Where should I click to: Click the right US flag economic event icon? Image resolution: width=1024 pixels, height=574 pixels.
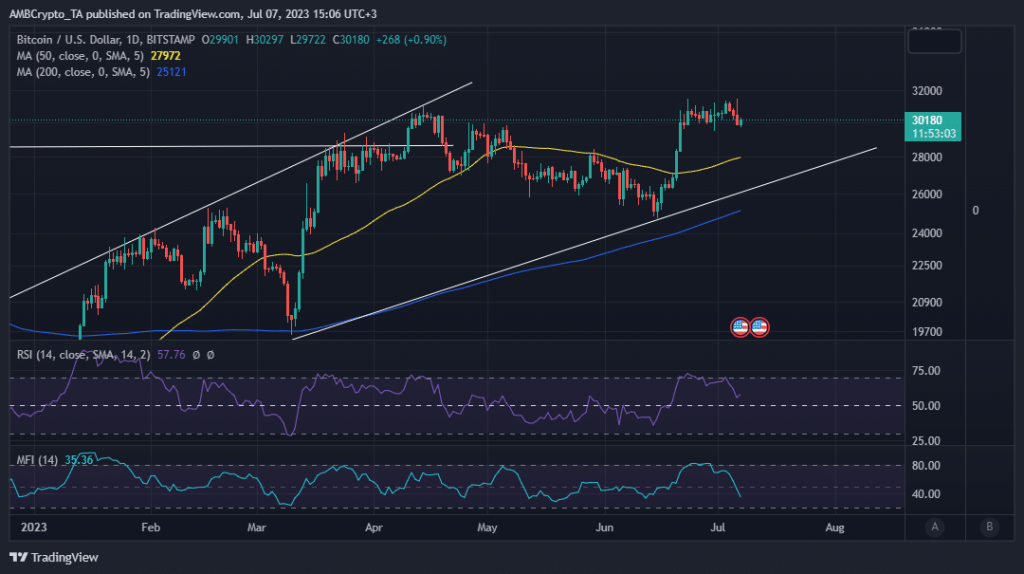(759, 327)
